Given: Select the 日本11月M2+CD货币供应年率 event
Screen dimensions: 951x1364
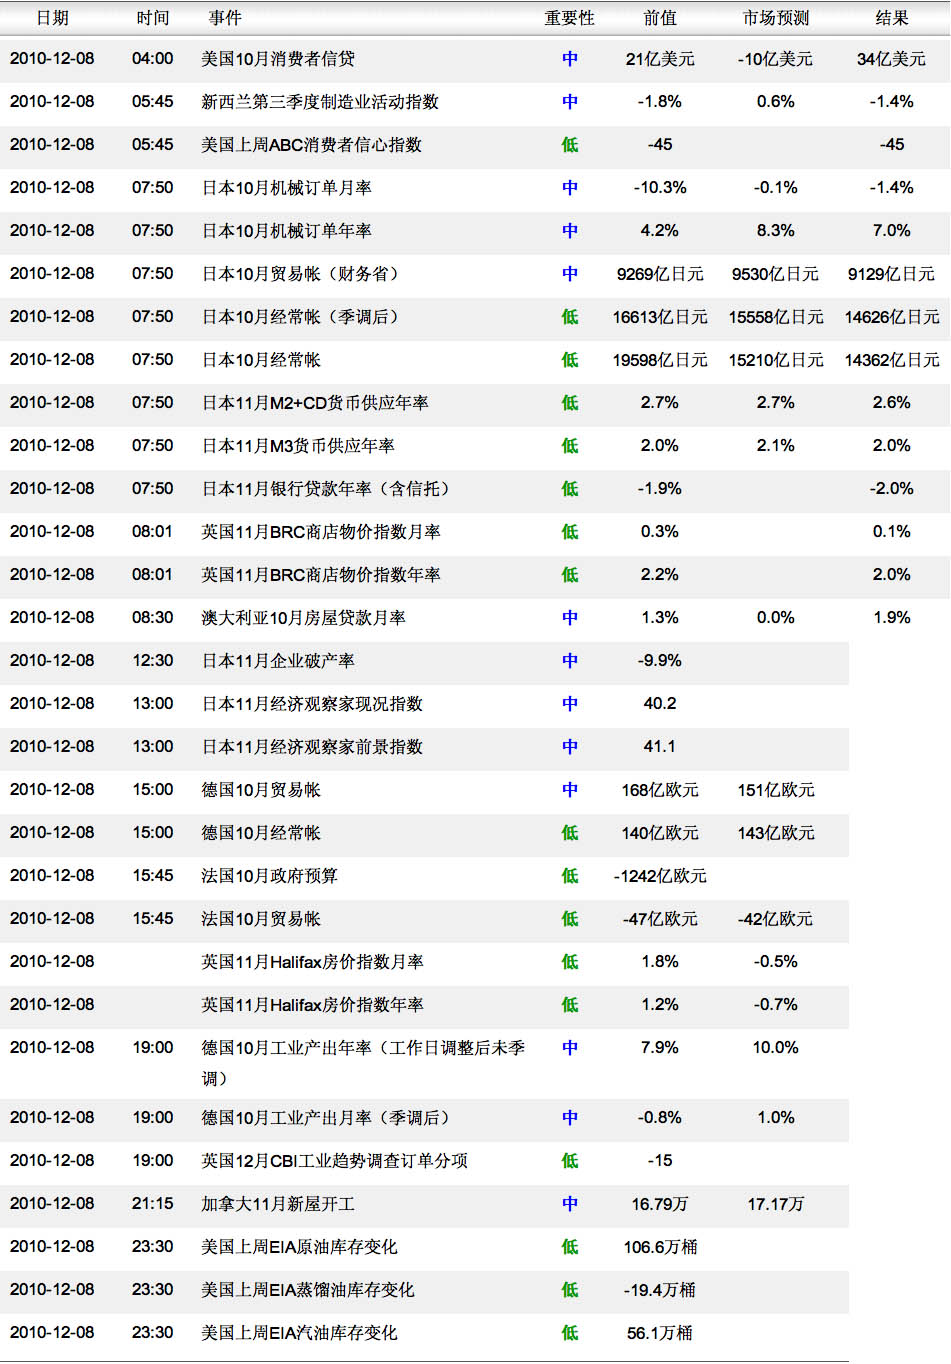Looking at the screenshot, I should (315, 403).
